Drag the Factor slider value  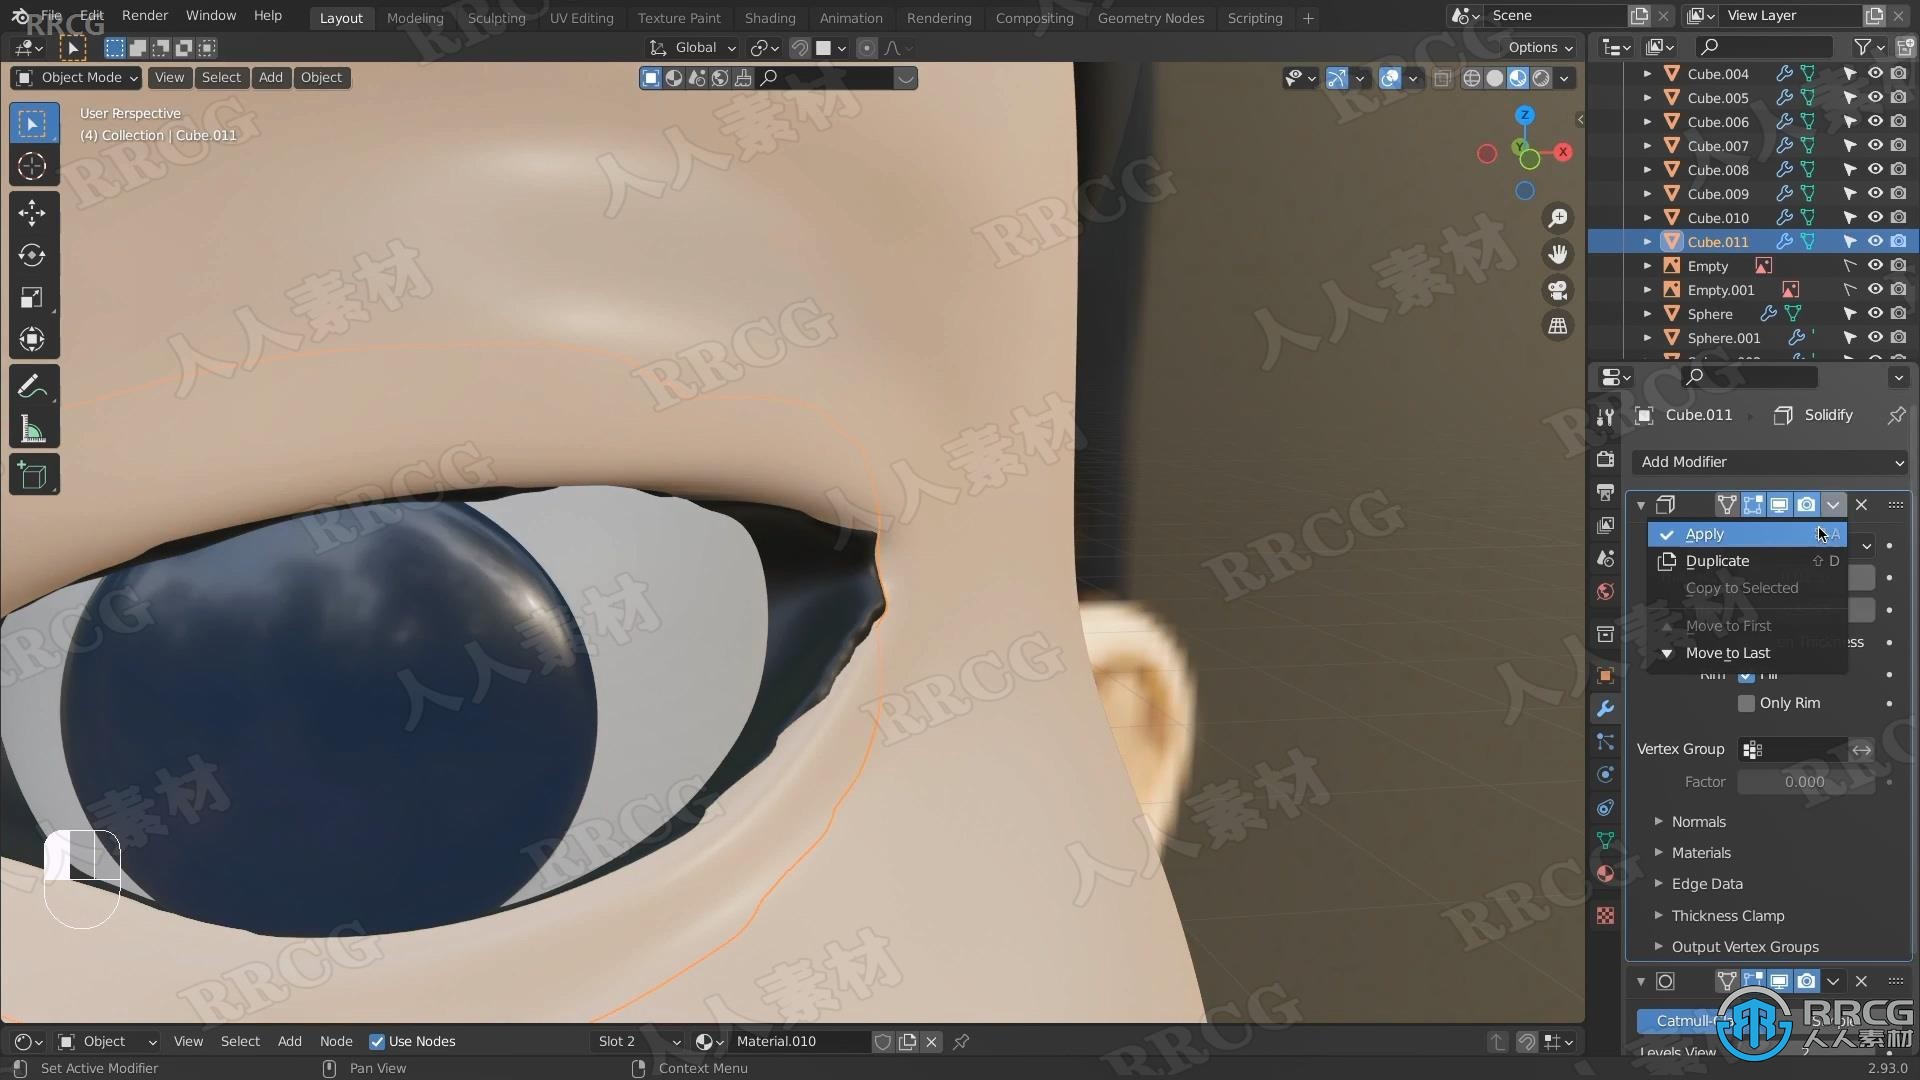(1804, 782)
